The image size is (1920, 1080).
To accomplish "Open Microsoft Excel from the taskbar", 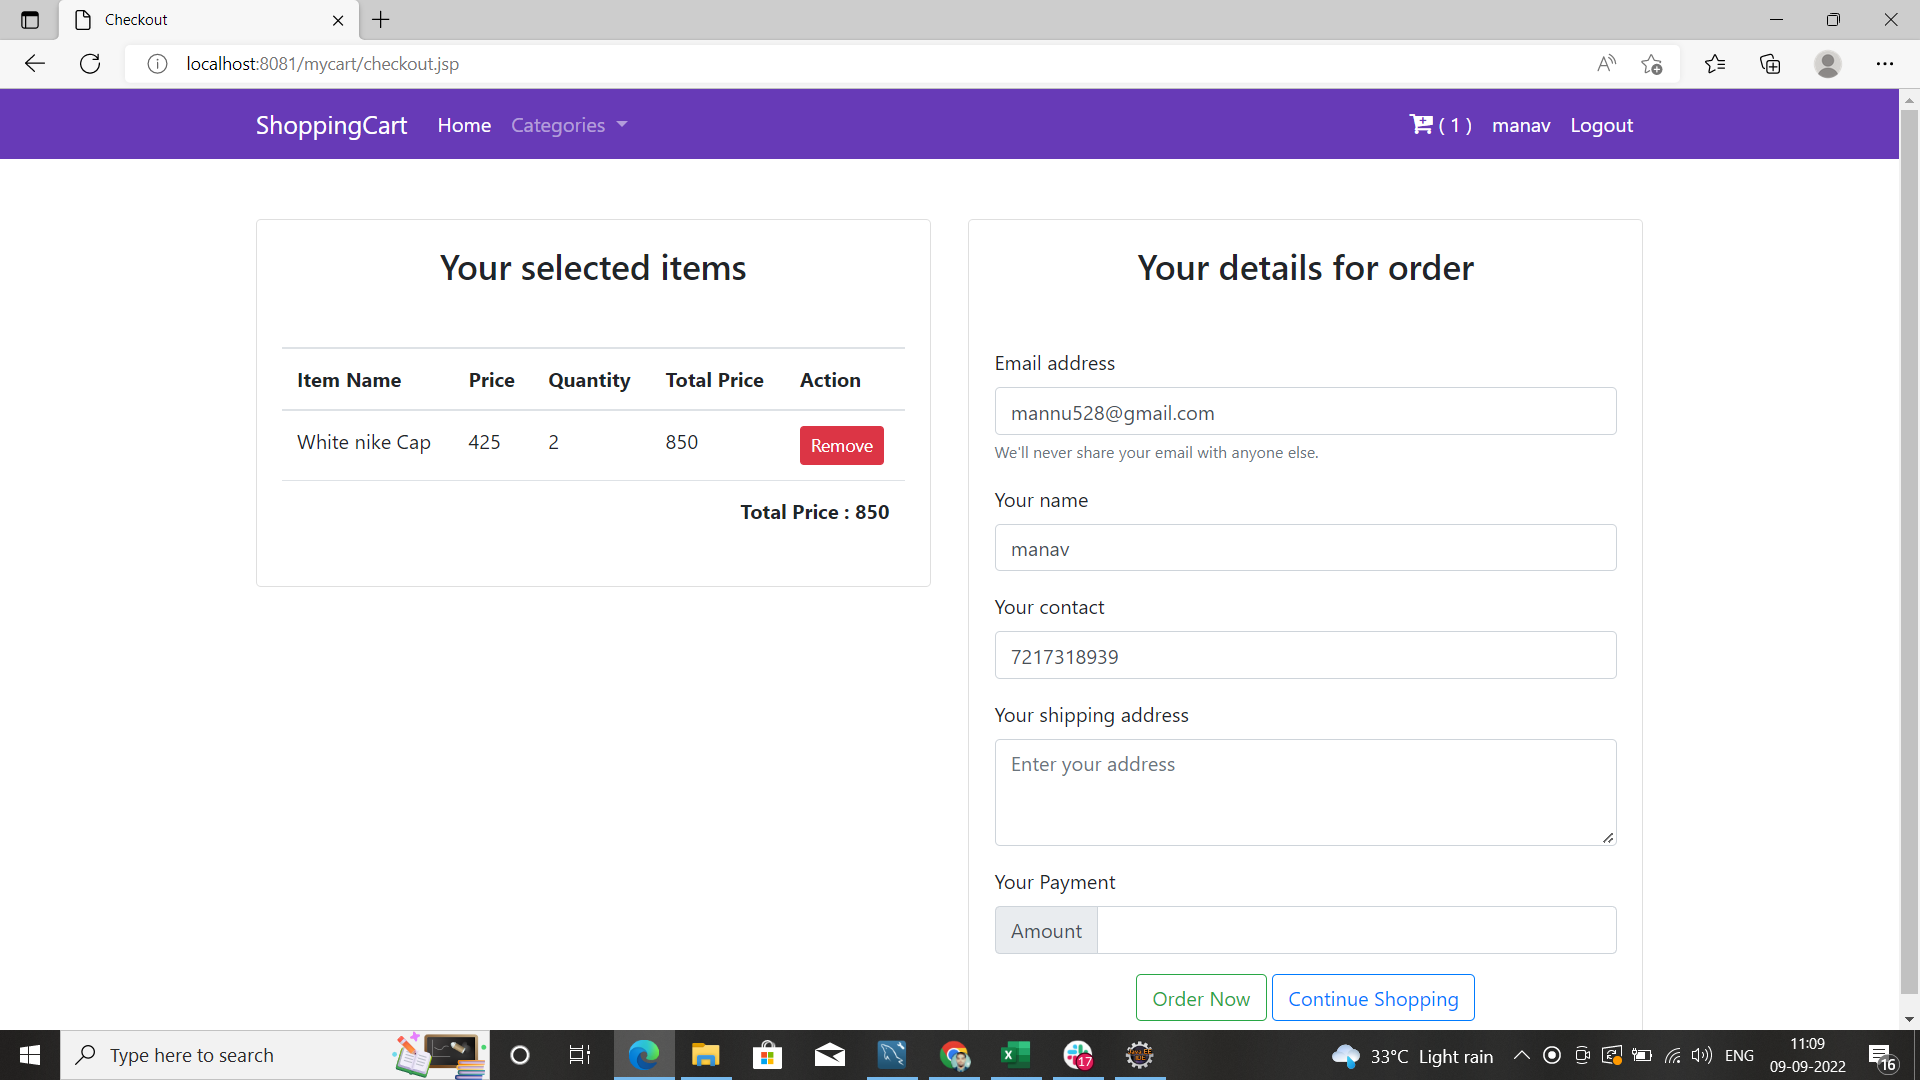I will click(1015, 1055).
